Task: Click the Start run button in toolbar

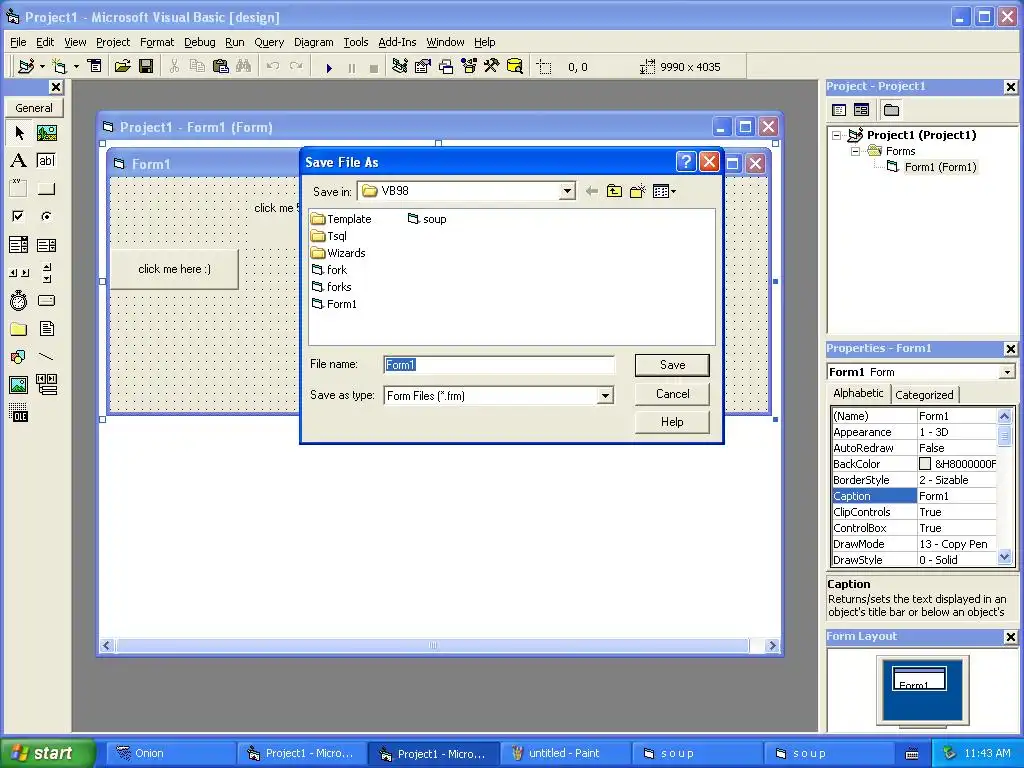Action: click(x=329, y=67)
